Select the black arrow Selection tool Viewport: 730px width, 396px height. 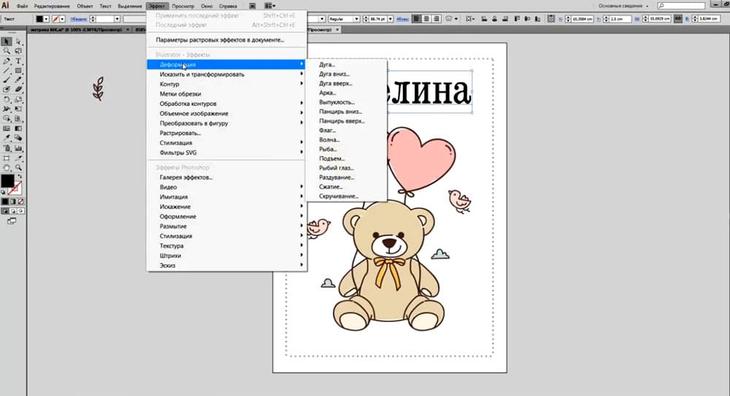point(7,42)
